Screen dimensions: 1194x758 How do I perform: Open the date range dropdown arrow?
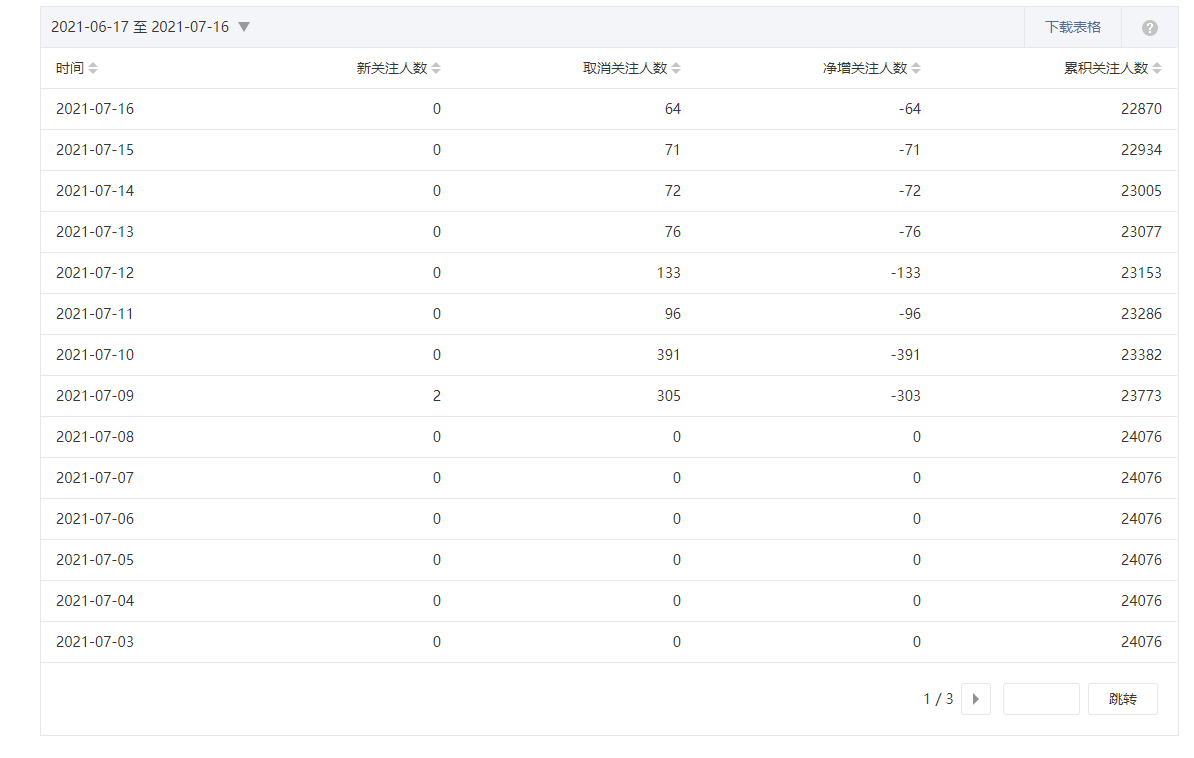(x=244, y=27)
